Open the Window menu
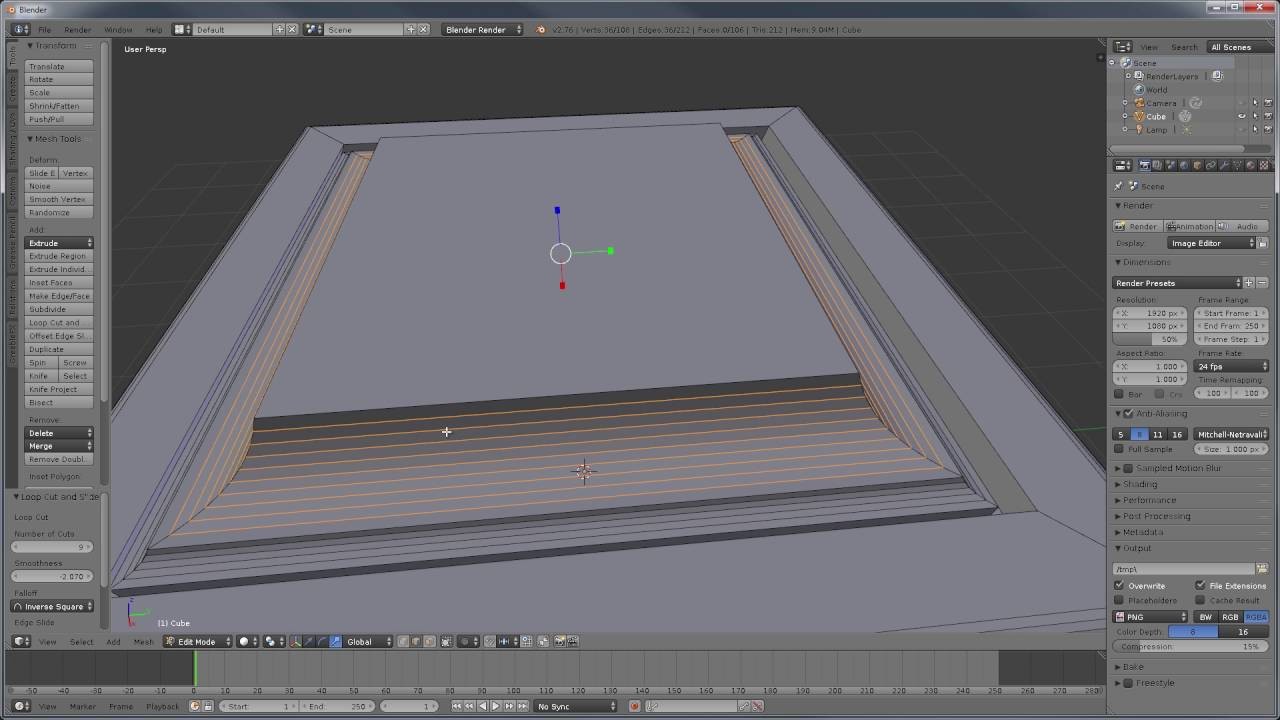 coord(118,29)
